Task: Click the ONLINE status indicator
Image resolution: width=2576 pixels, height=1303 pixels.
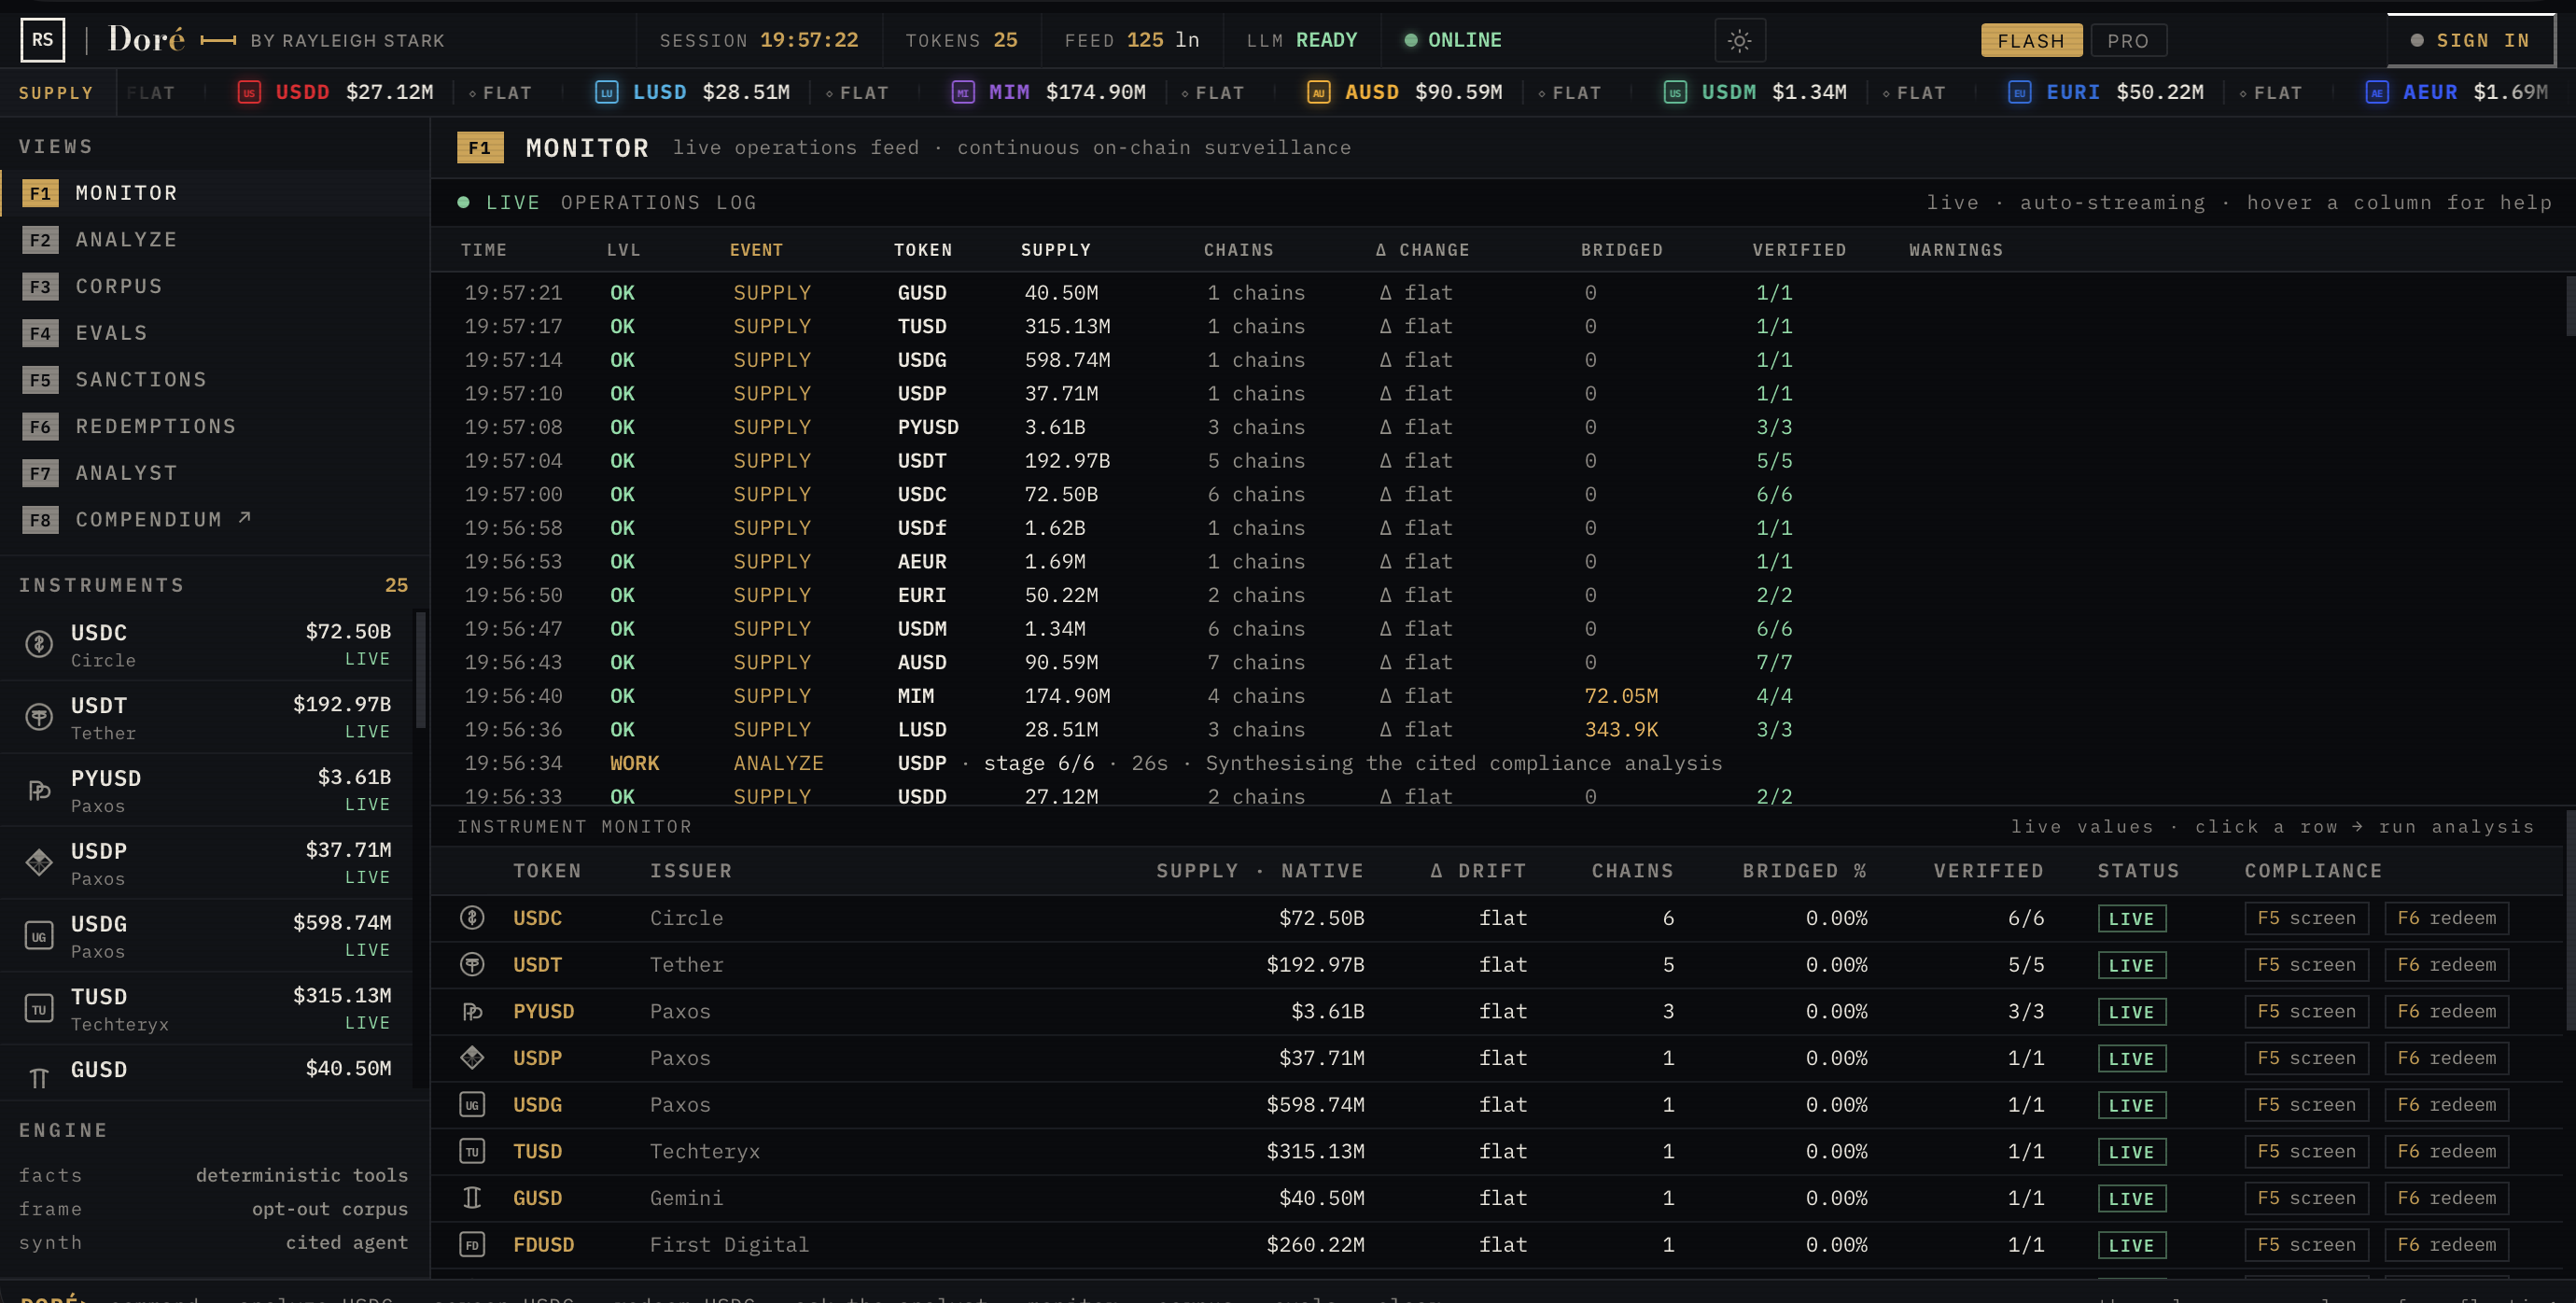Action: point(1453,40)
